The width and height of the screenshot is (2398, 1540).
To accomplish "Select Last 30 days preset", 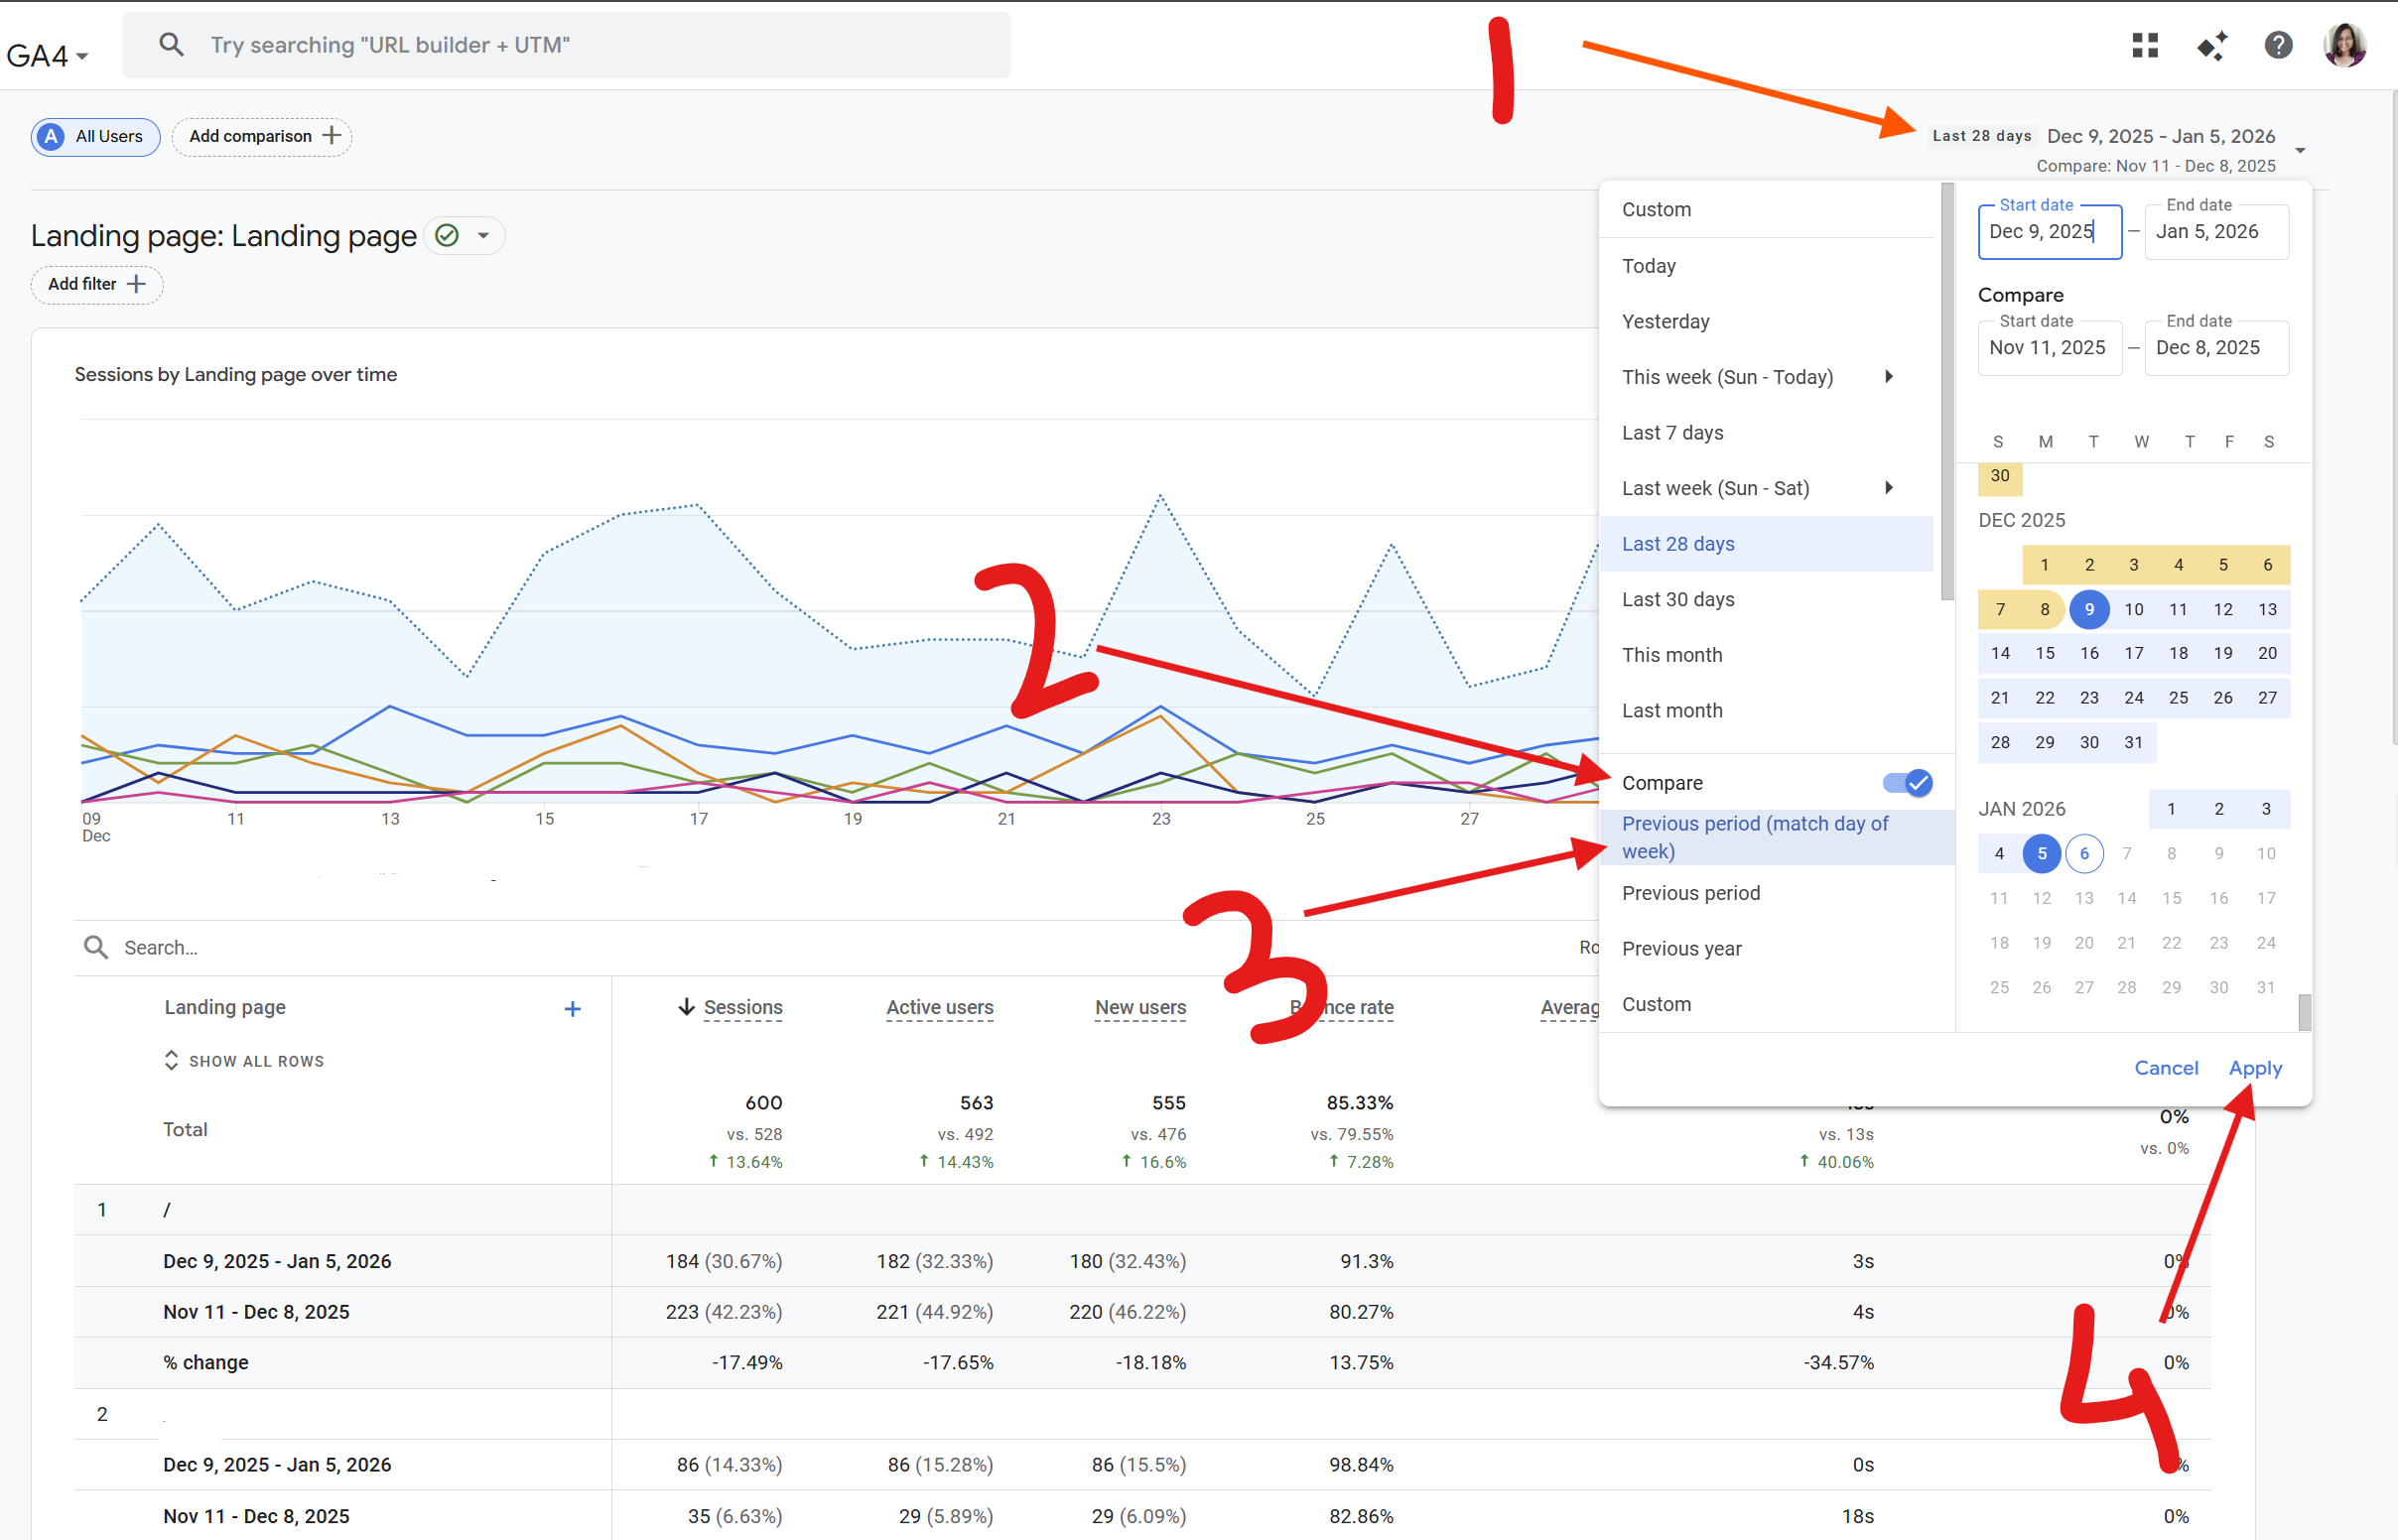I will click(x=1766, y=599).
